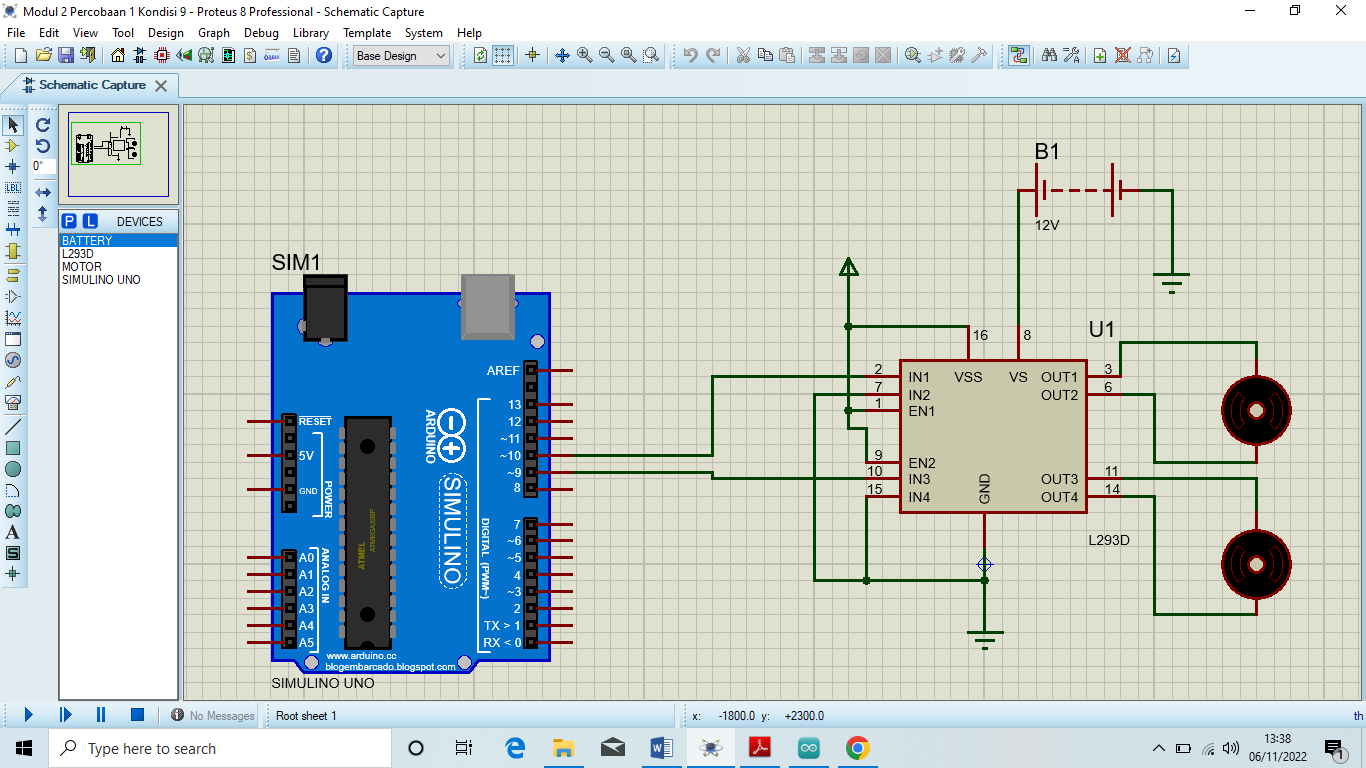1366x768 pixels.
Task: Create a new project with New icon
Action: 21,56
